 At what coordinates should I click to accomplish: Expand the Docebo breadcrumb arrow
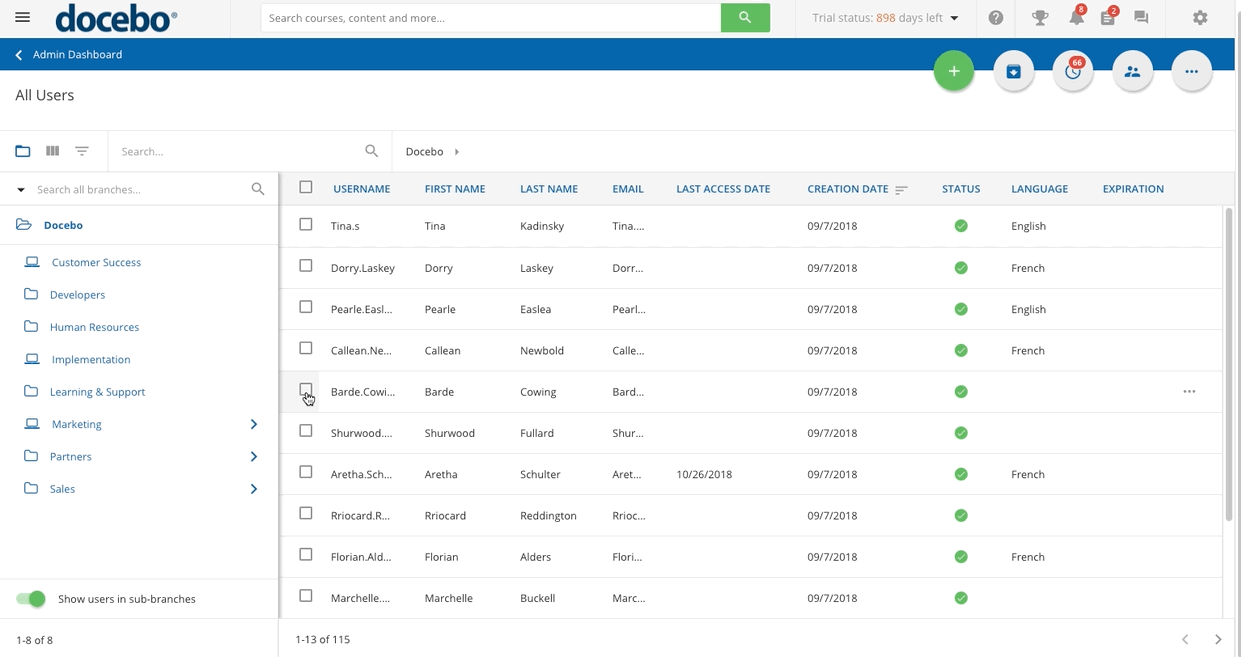point(457,152)
